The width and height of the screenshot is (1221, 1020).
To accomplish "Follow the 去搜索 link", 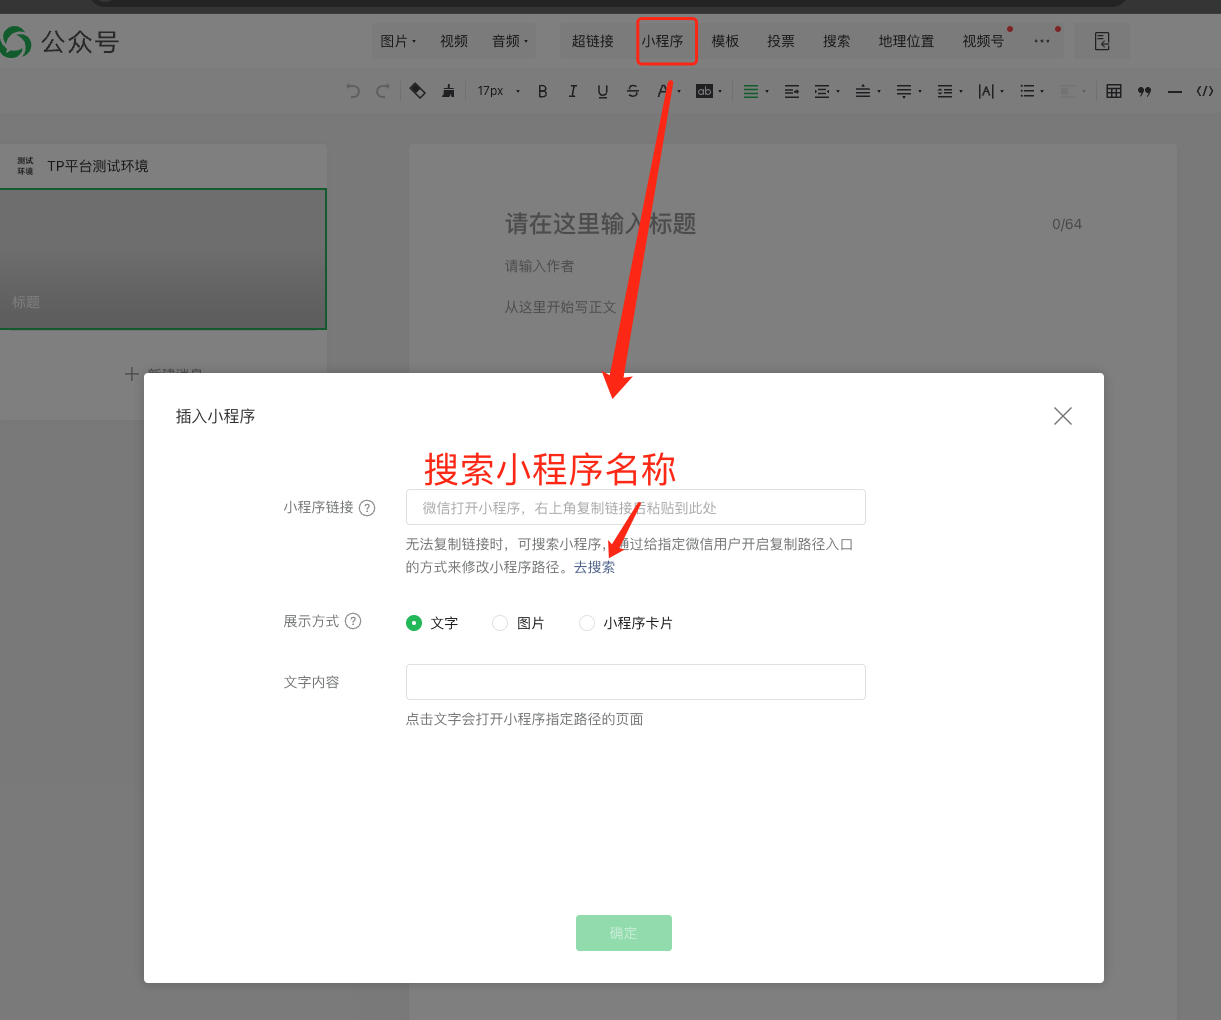I will coord(594,567).
